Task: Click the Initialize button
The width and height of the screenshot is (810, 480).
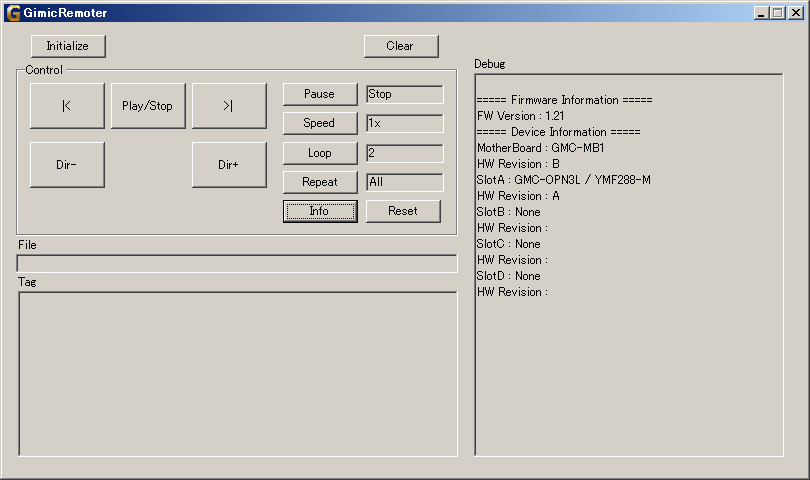Action: click(x=68, y=46)
